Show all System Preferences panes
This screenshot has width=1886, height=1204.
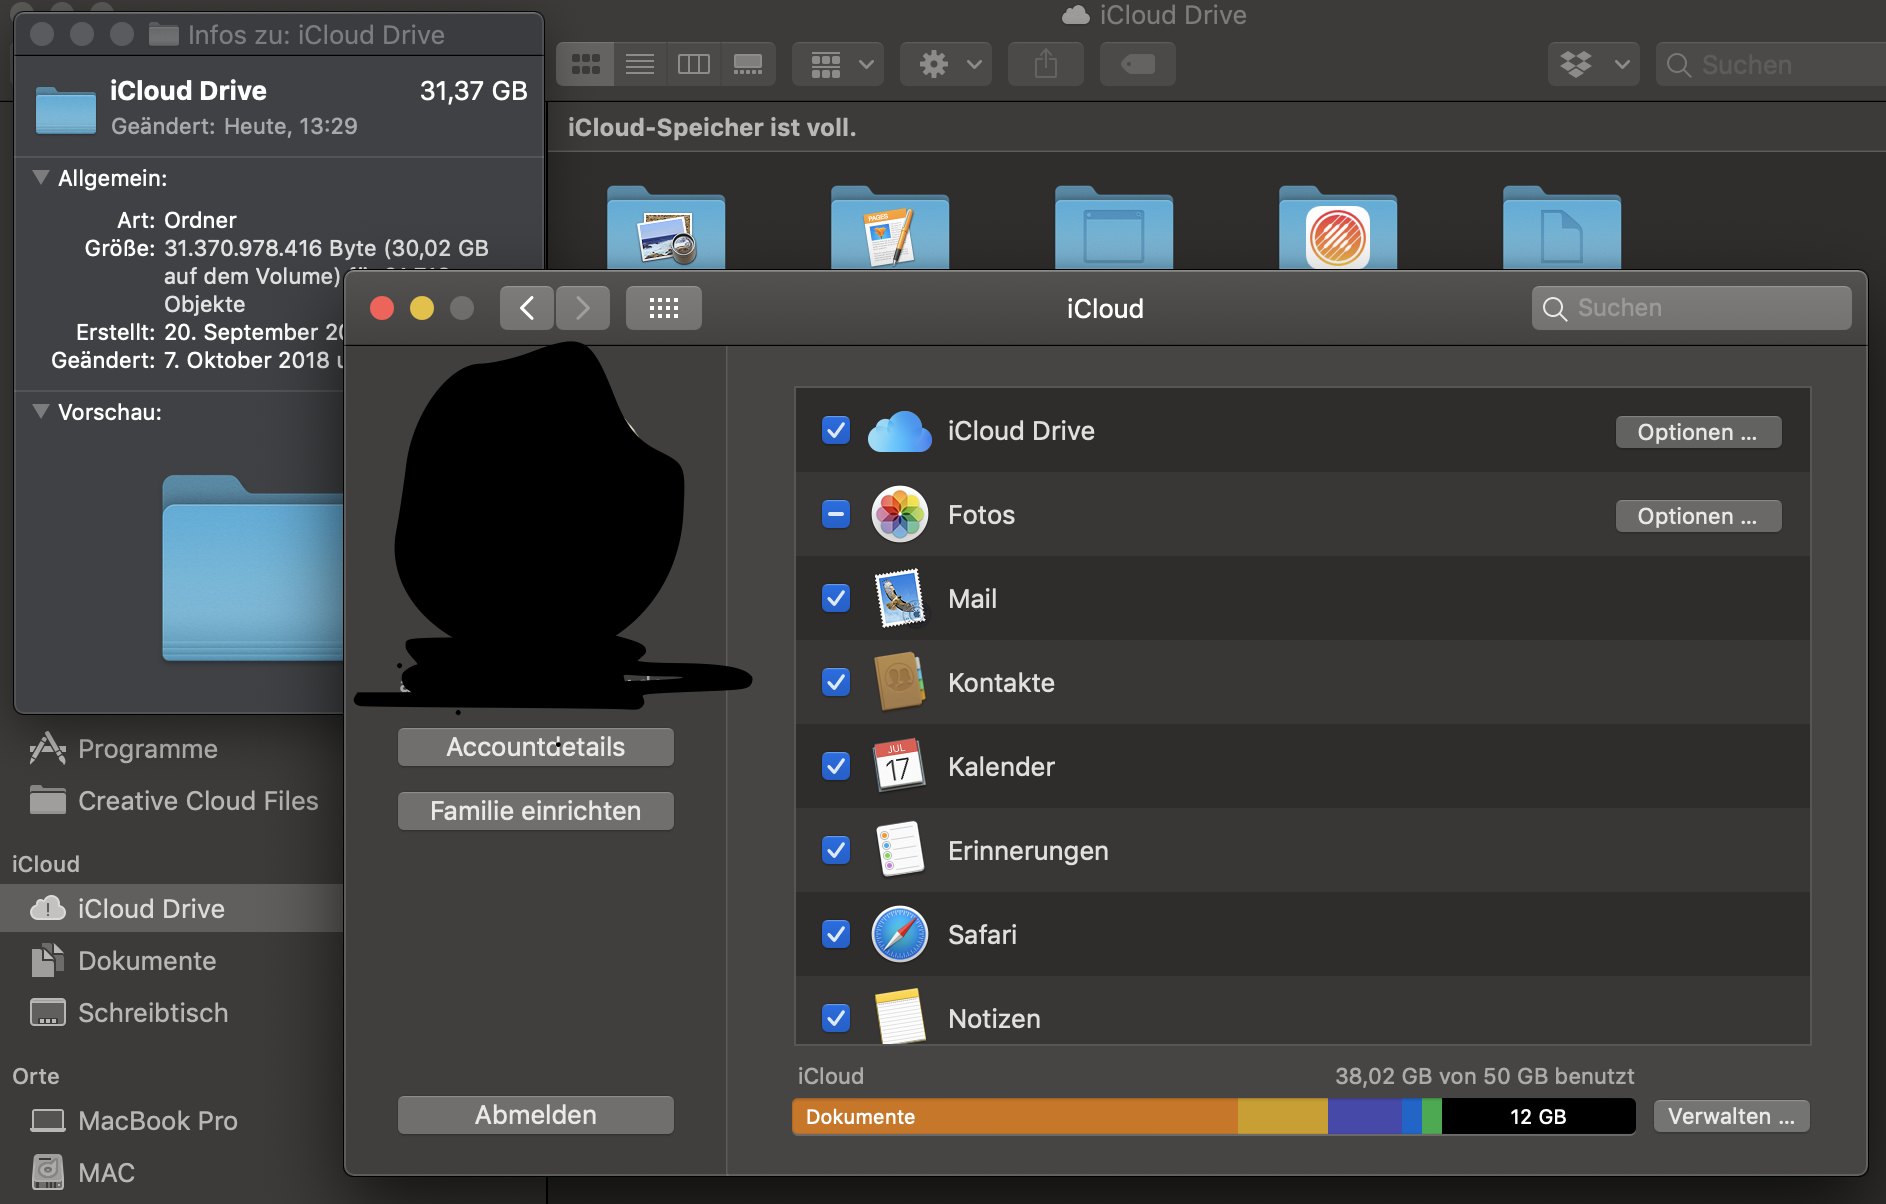pyautogui.click(x=664, y=308)
